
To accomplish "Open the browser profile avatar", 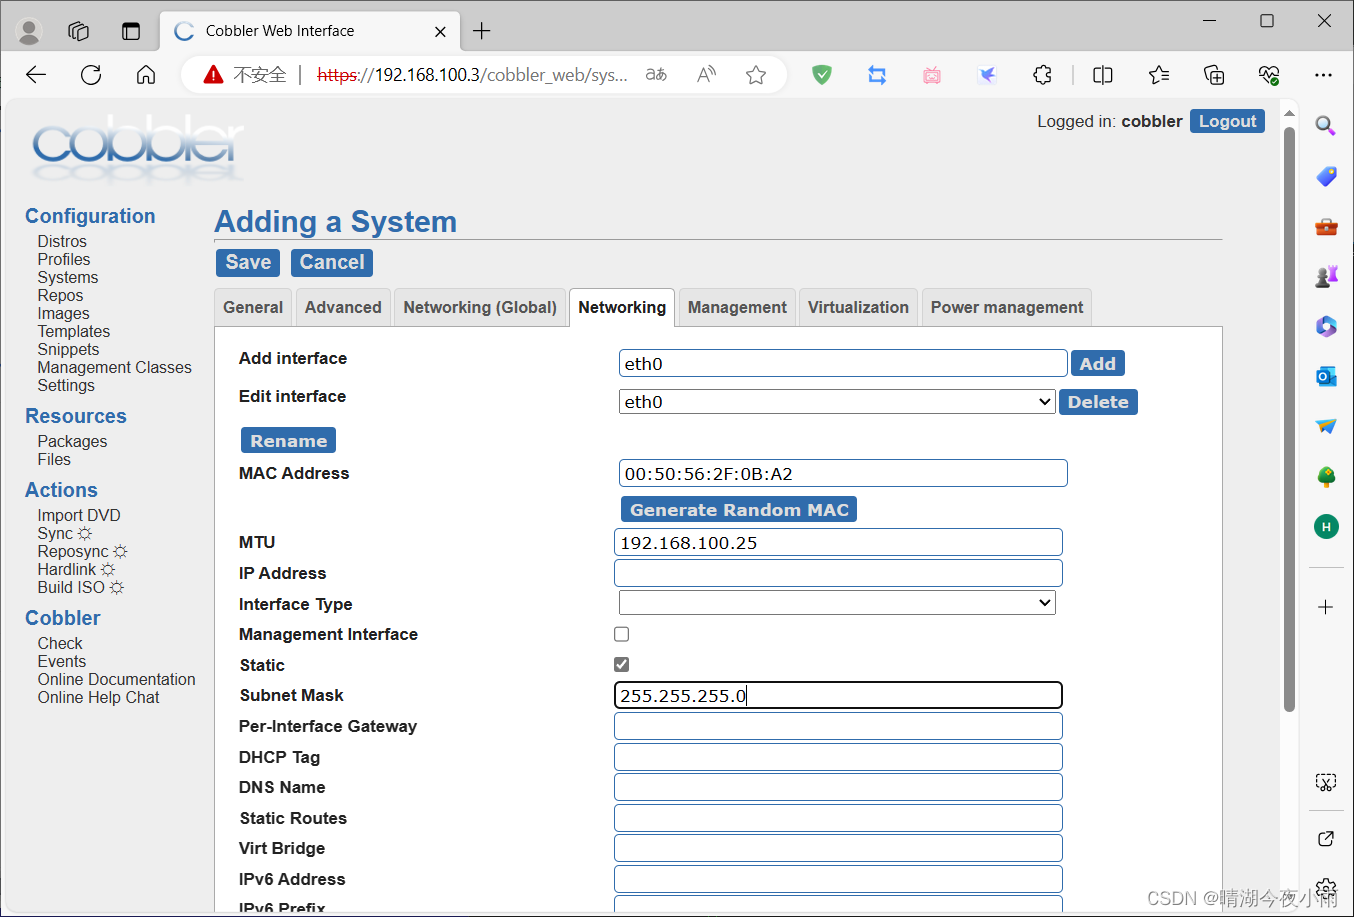I will click(30, 31).
